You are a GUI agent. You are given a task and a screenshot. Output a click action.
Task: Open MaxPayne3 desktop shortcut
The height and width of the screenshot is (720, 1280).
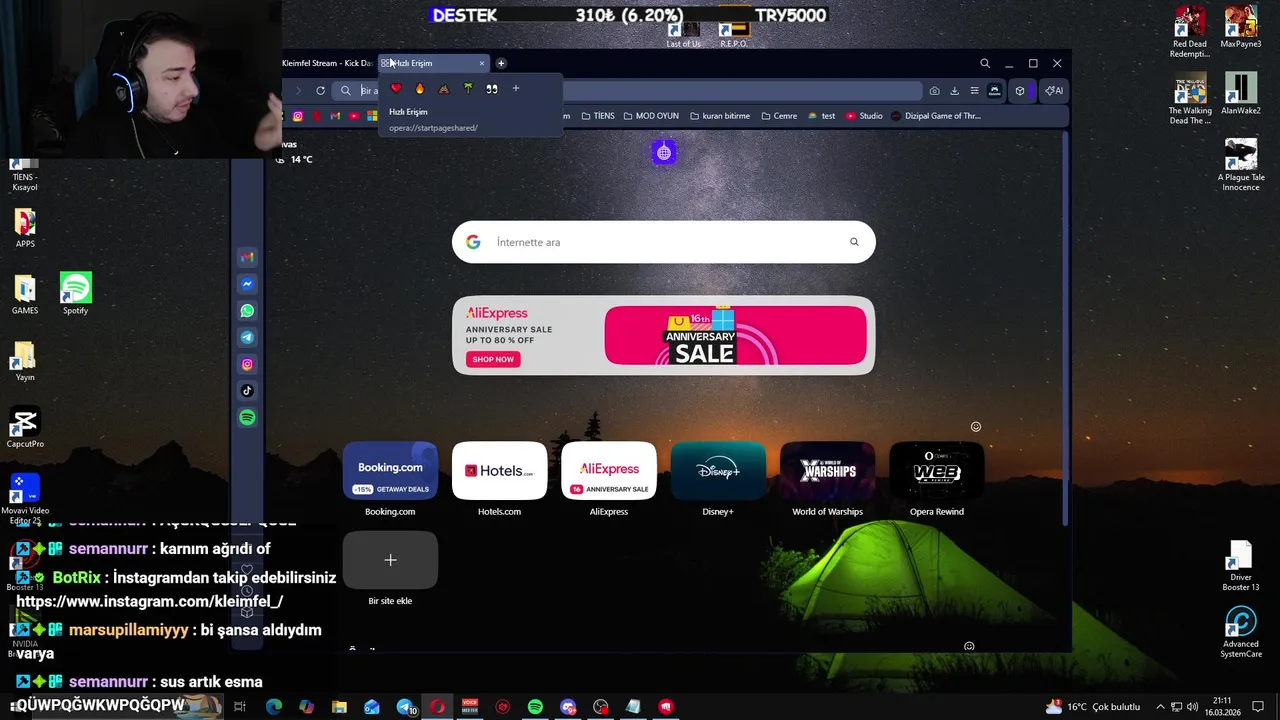click(x=1241, y=27)
